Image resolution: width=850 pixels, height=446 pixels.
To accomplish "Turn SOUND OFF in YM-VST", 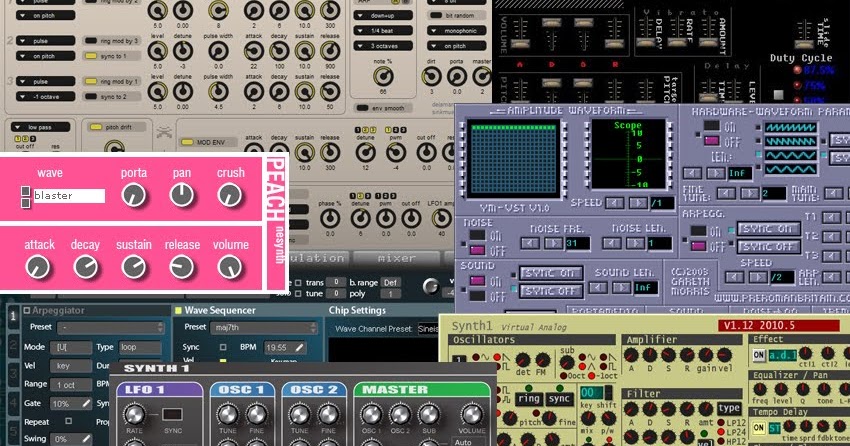I will (x=477, y=296).
